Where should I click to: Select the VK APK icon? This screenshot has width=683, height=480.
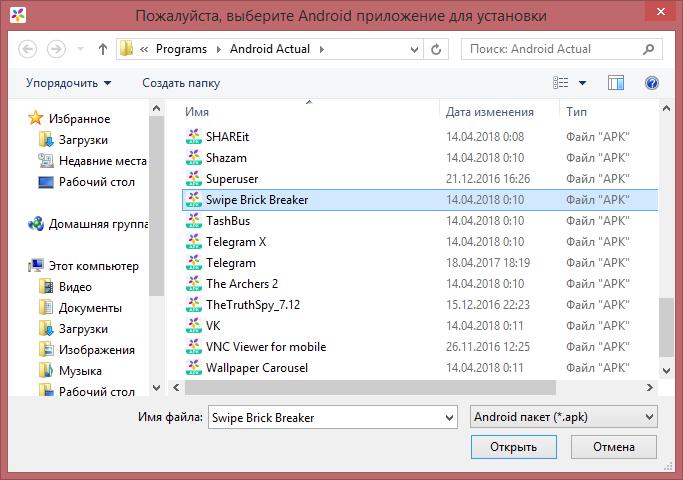[x=194, y=325]
